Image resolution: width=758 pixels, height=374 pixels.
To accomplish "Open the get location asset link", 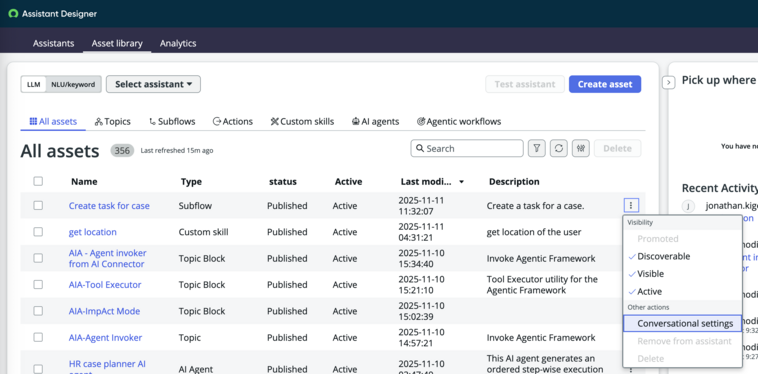I will click(92, 232).
